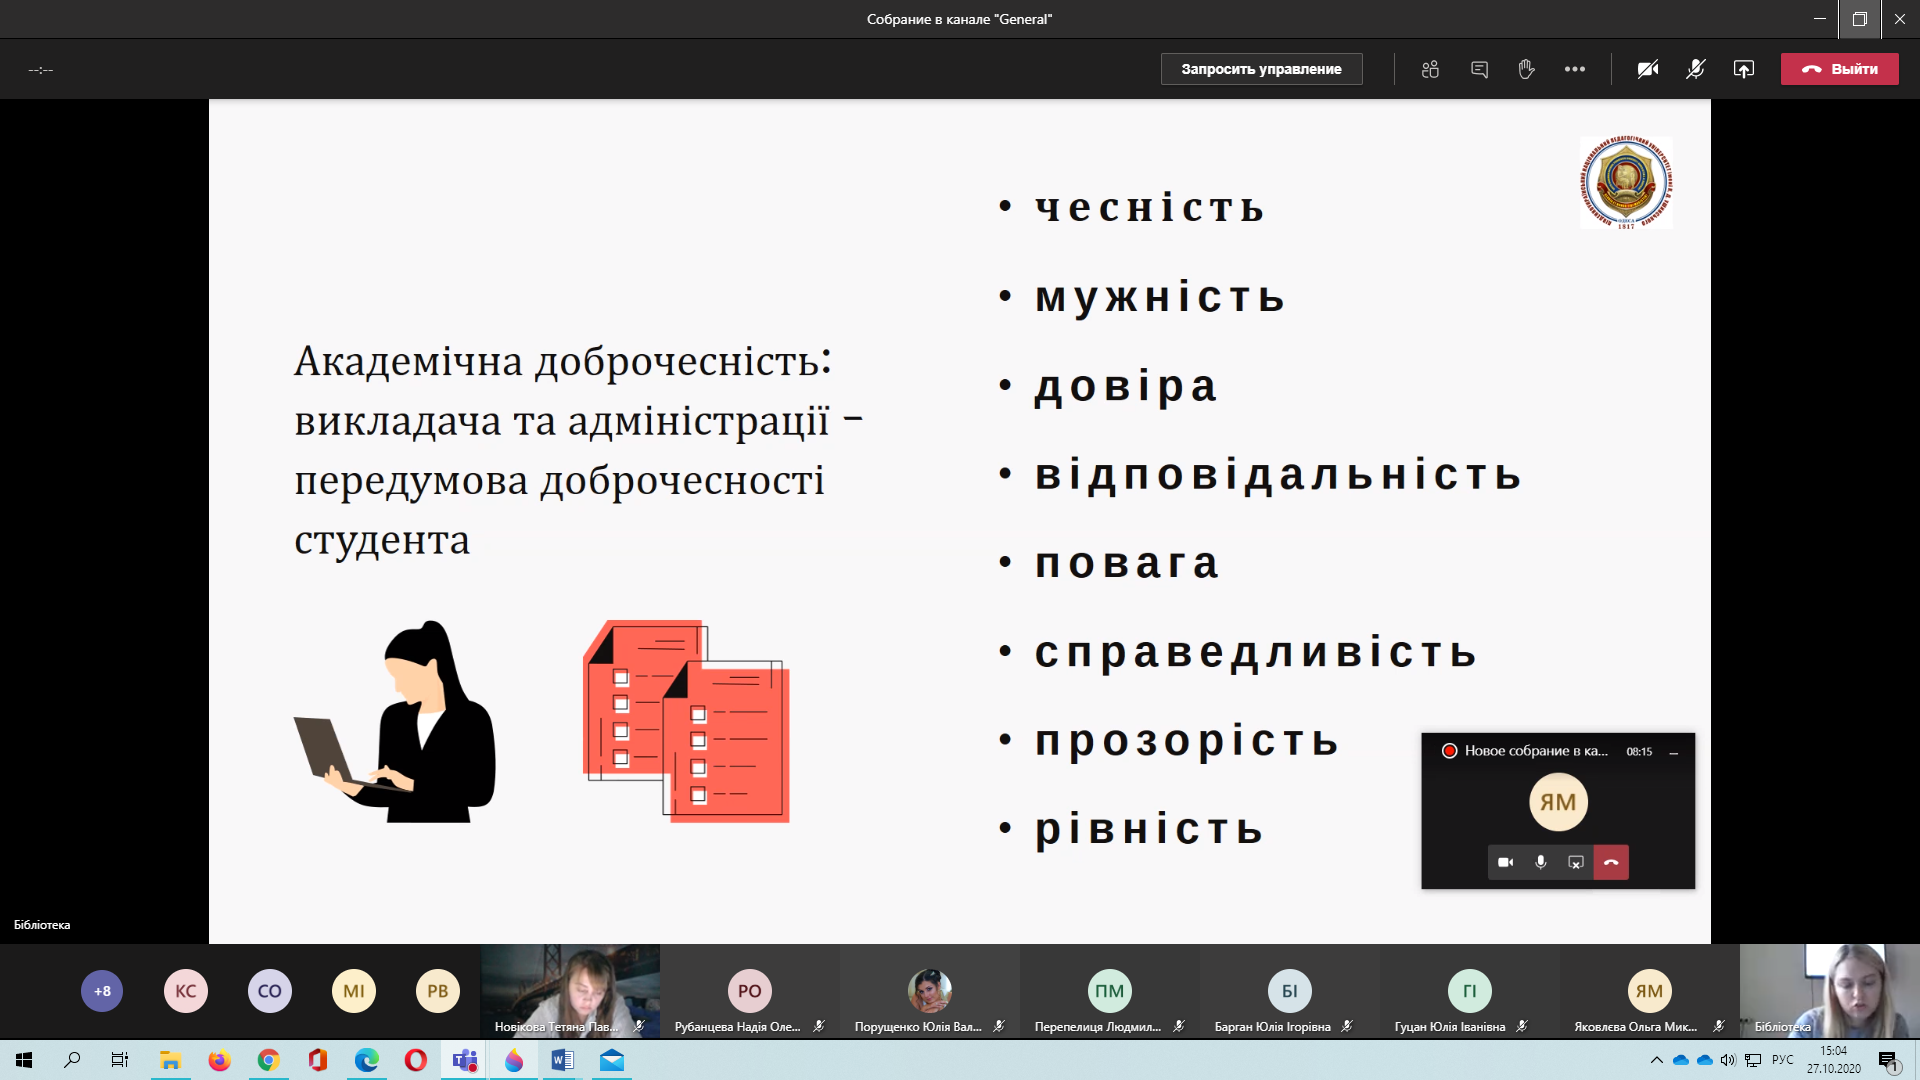Image resolution: width=1920 pixels, height=1080 pixels.
Task: Raise hand in the meeting
Action: click(x=1526, y=69)
